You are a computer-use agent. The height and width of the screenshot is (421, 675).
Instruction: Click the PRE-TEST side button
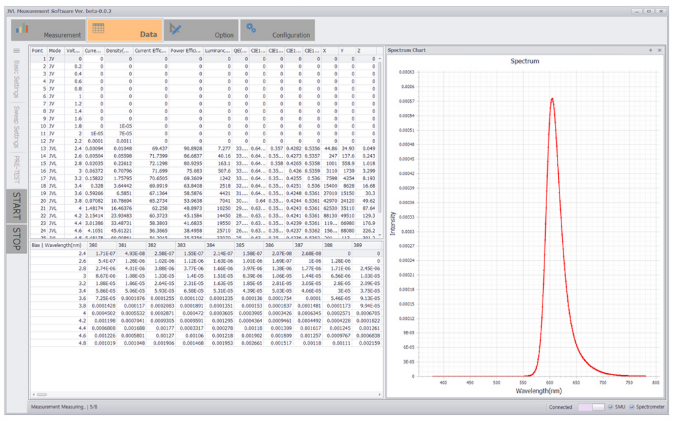17,170
